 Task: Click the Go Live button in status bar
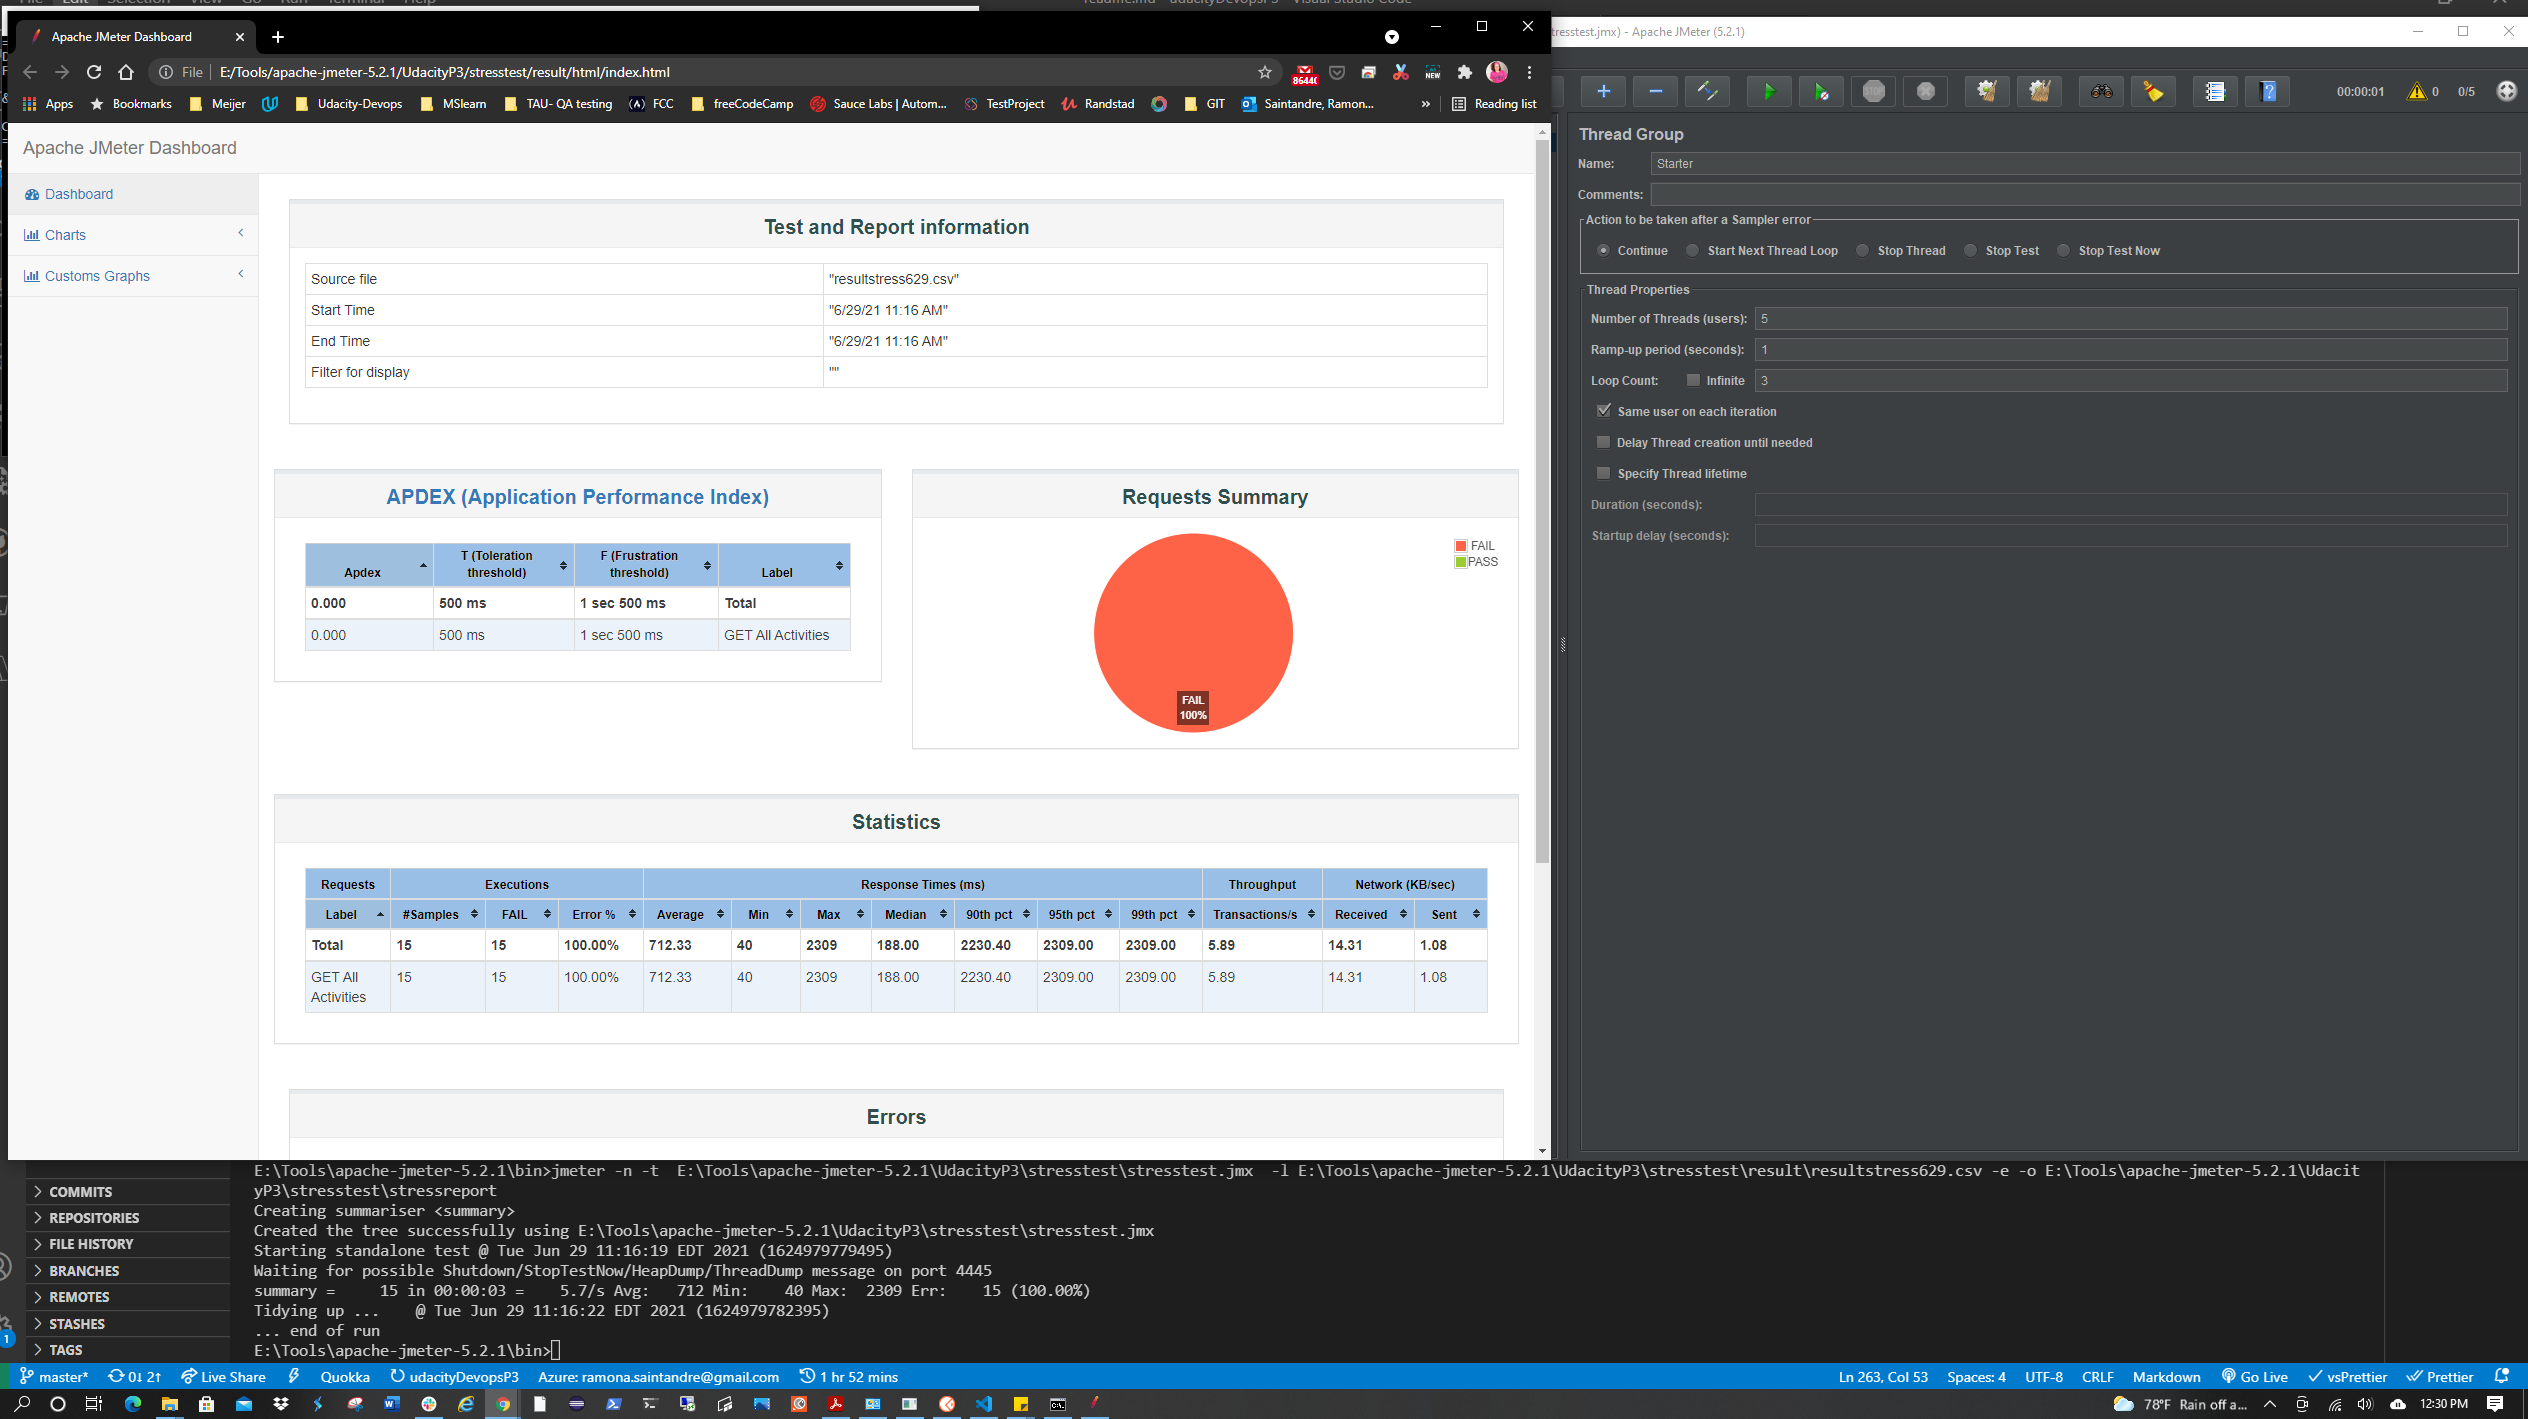(2255, 1376)
